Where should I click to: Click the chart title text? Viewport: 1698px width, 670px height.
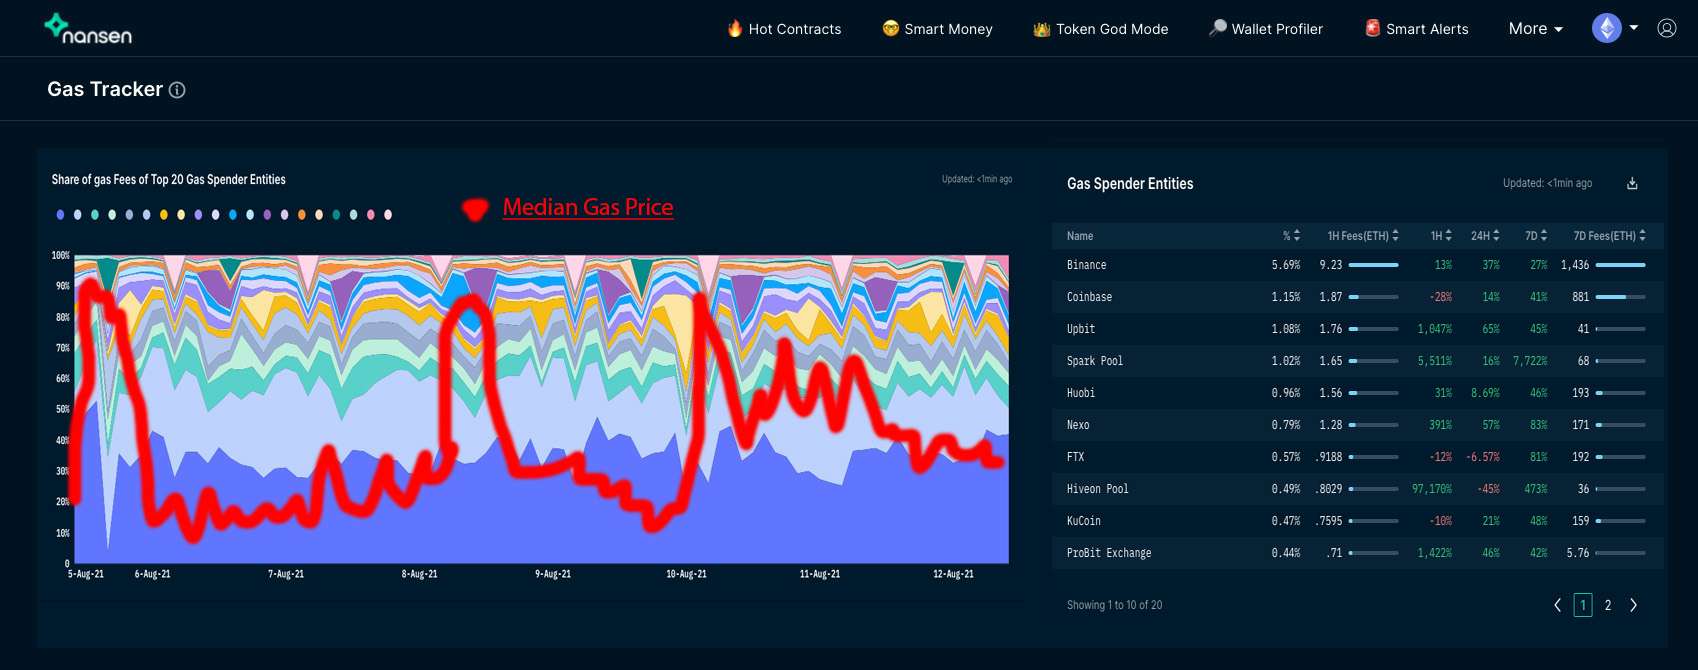[168, 180]
